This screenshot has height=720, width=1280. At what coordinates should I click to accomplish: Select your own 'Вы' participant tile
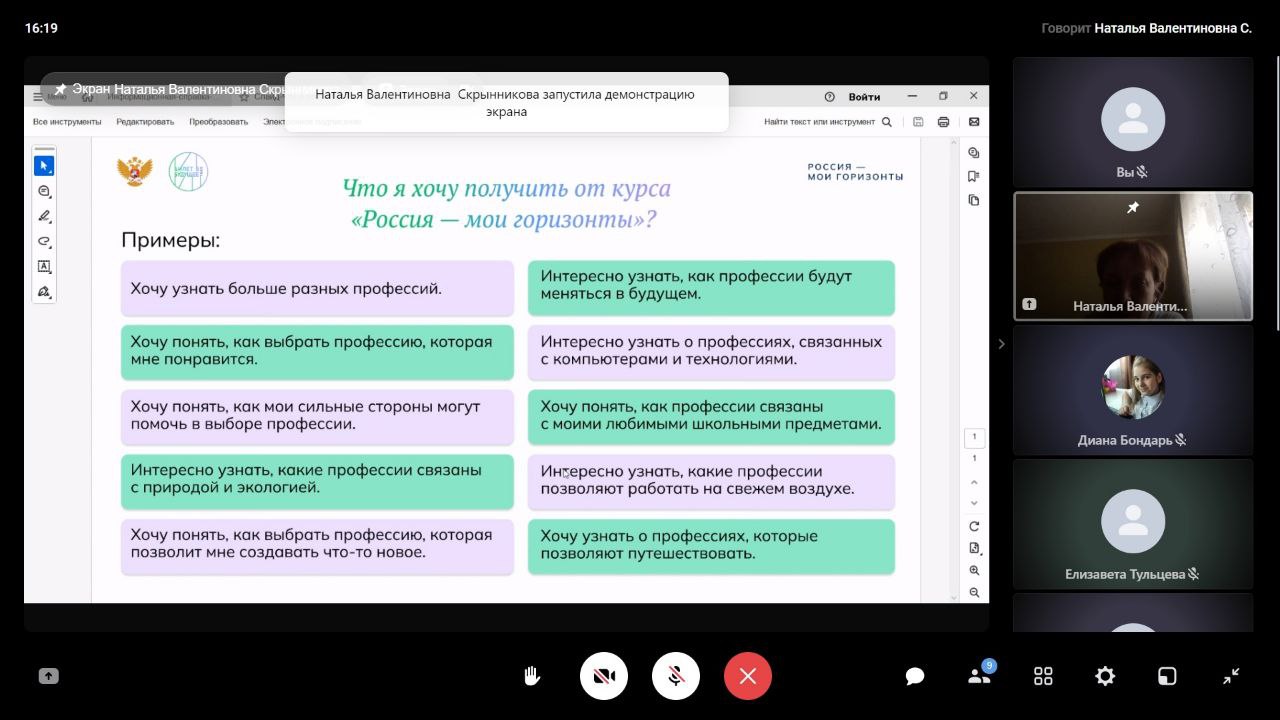point(1133,122)
